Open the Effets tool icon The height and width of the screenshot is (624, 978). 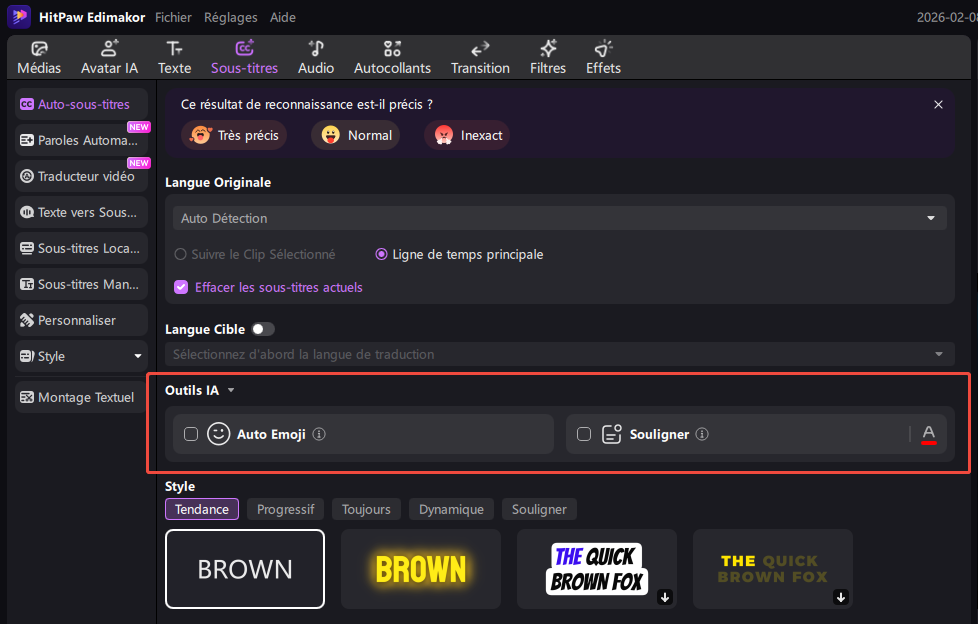[603, 49]
